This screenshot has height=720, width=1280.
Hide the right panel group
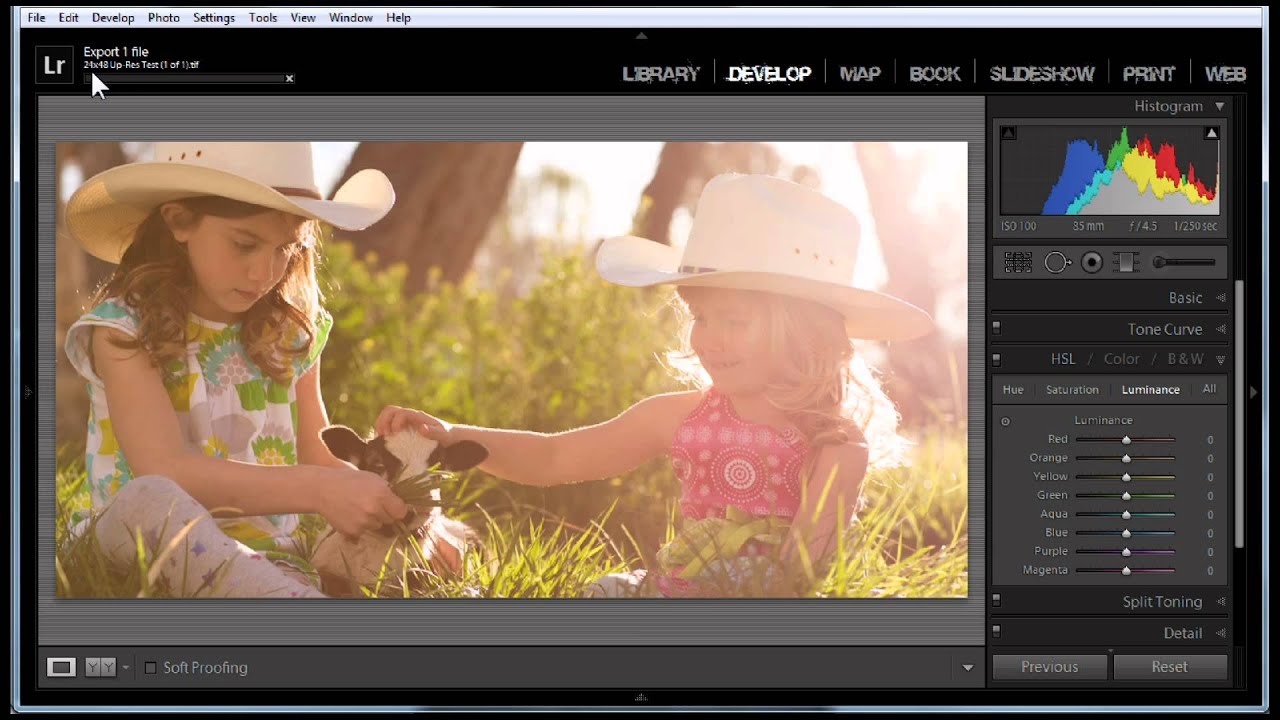[1253, 392]
